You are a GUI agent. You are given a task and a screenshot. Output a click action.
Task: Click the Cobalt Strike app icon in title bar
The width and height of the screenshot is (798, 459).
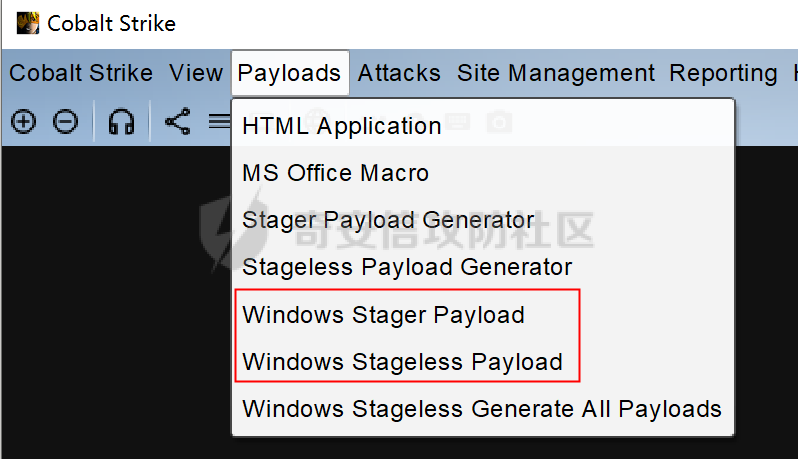pyautogui.click(x=28, y=22)
